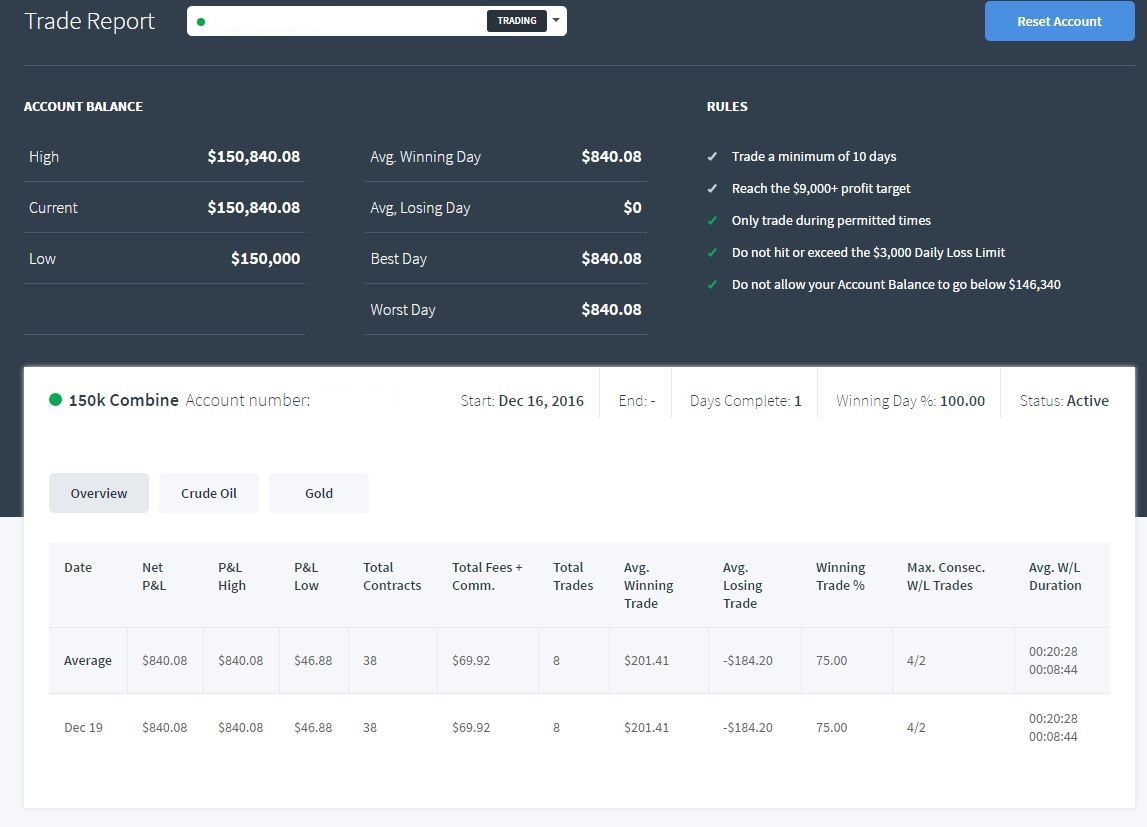Click checkmark beside $9,000+ profit target rule
Viewport: 1147px width, 827px height.
point(712,189)
